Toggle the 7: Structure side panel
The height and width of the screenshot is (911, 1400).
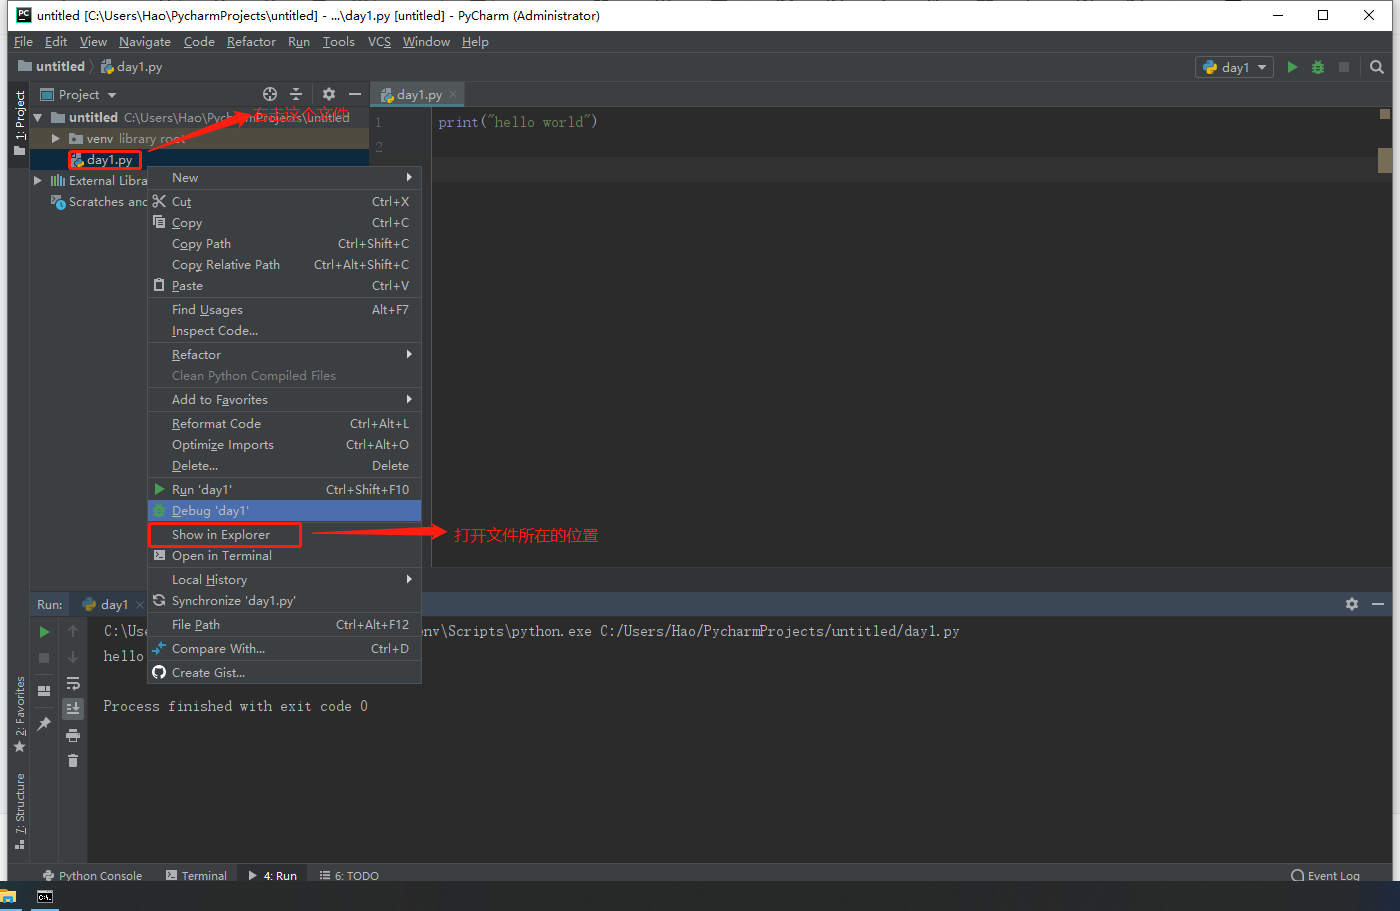(x=19, y=811)
